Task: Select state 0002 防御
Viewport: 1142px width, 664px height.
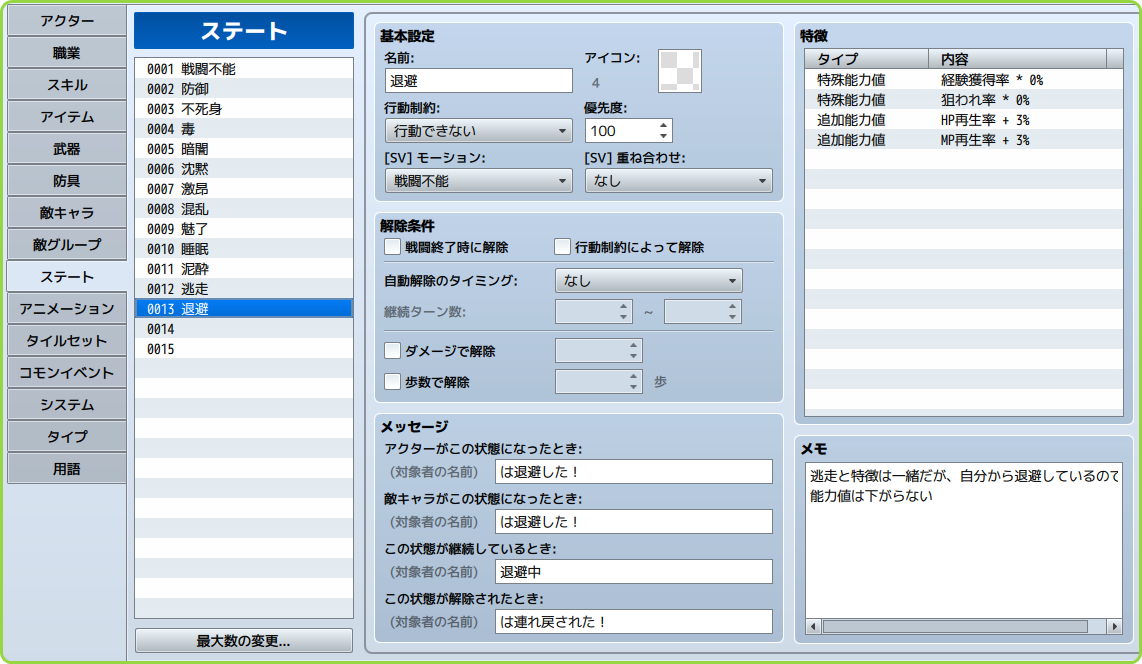Action: click(x=244, y=89)
